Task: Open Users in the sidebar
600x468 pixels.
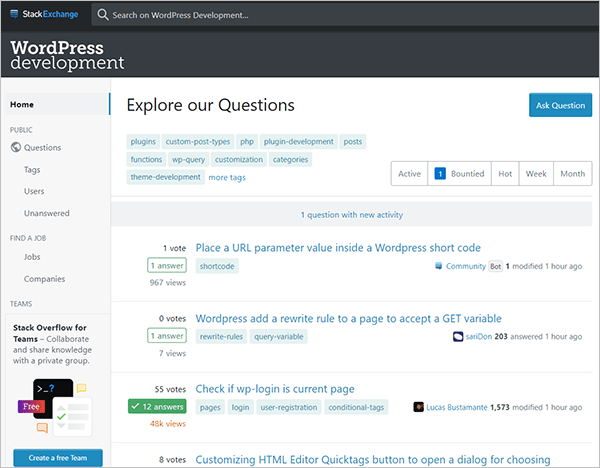Action: pos(34,191)
